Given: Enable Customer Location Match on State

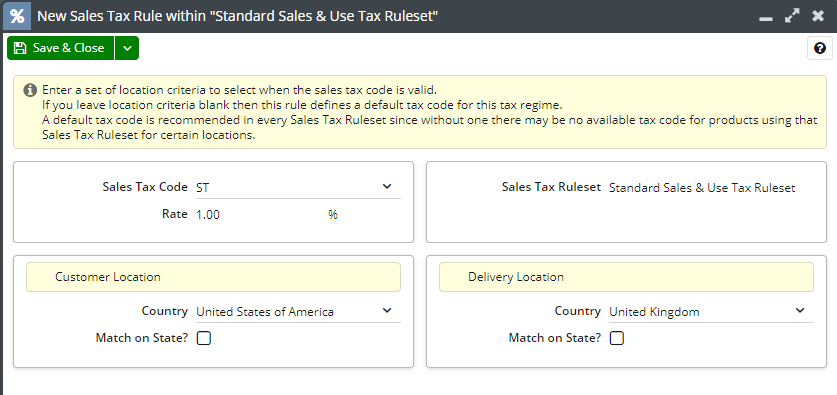Looking at the screenshot, I should pyautogui.click(x=204, y=338).
